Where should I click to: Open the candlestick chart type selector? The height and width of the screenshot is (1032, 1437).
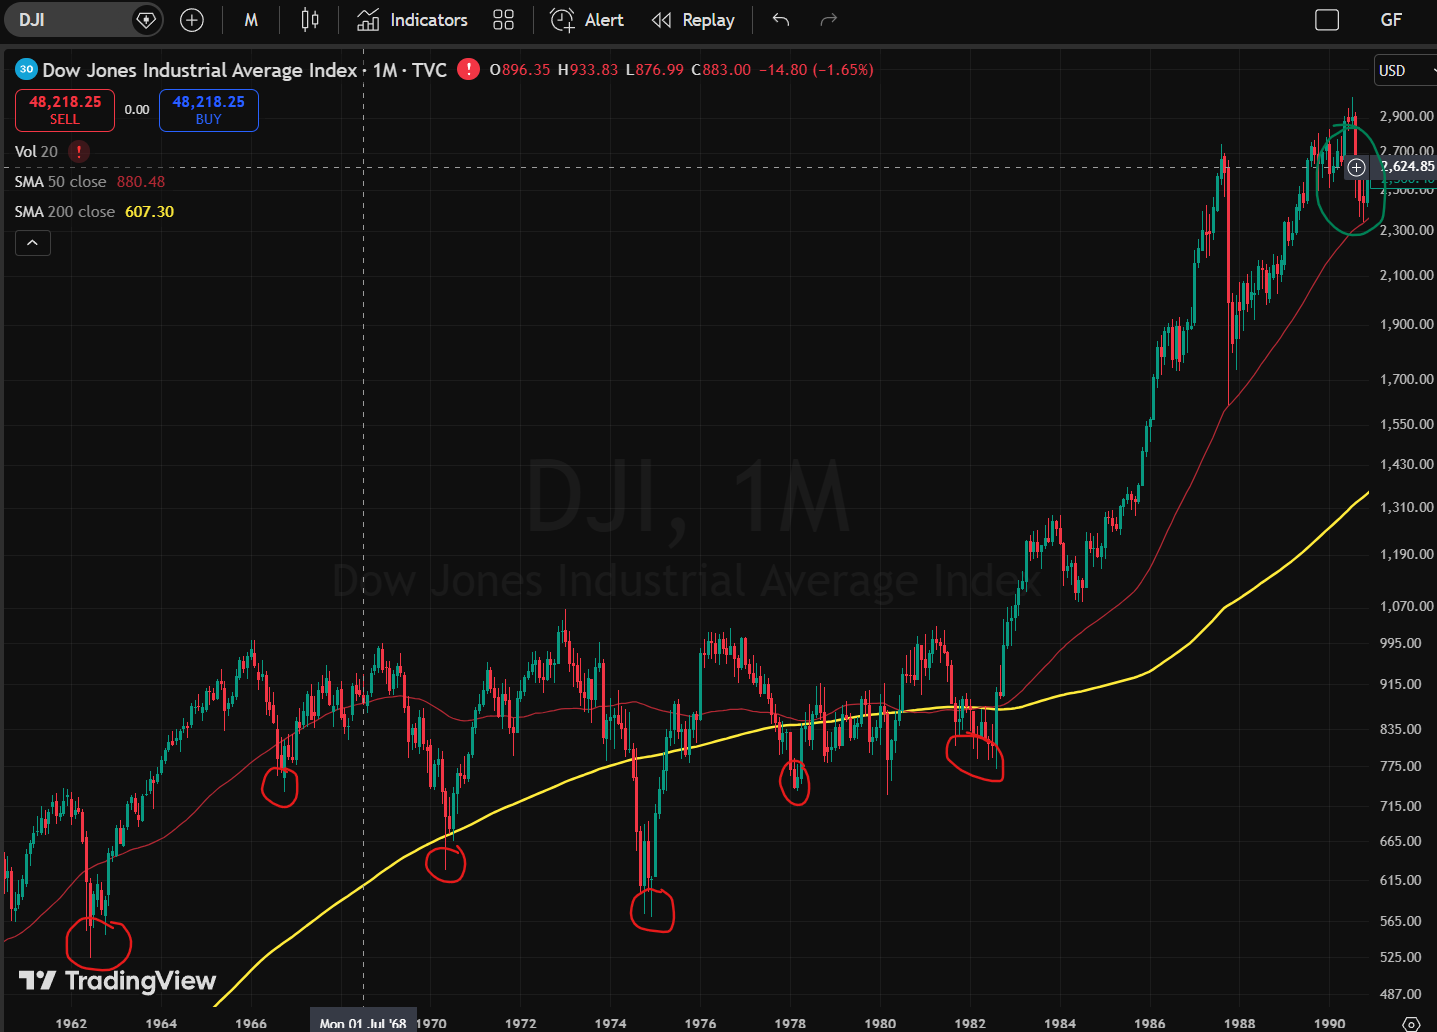click(x=310, y=20)
